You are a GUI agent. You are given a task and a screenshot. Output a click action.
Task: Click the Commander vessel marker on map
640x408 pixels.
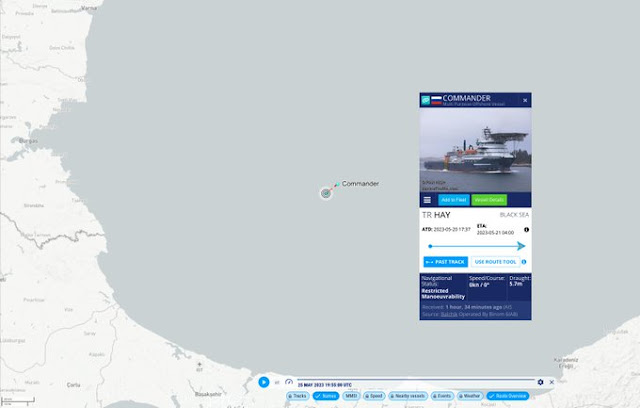coord(326,193)
